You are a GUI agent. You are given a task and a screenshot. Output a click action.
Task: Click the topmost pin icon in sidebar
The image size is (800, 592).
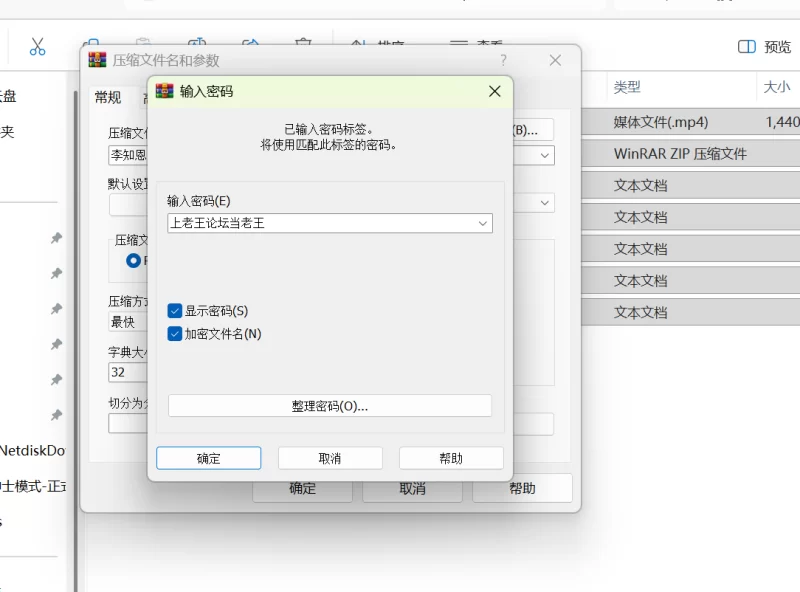pyautogui.click(x=56, y=238)
